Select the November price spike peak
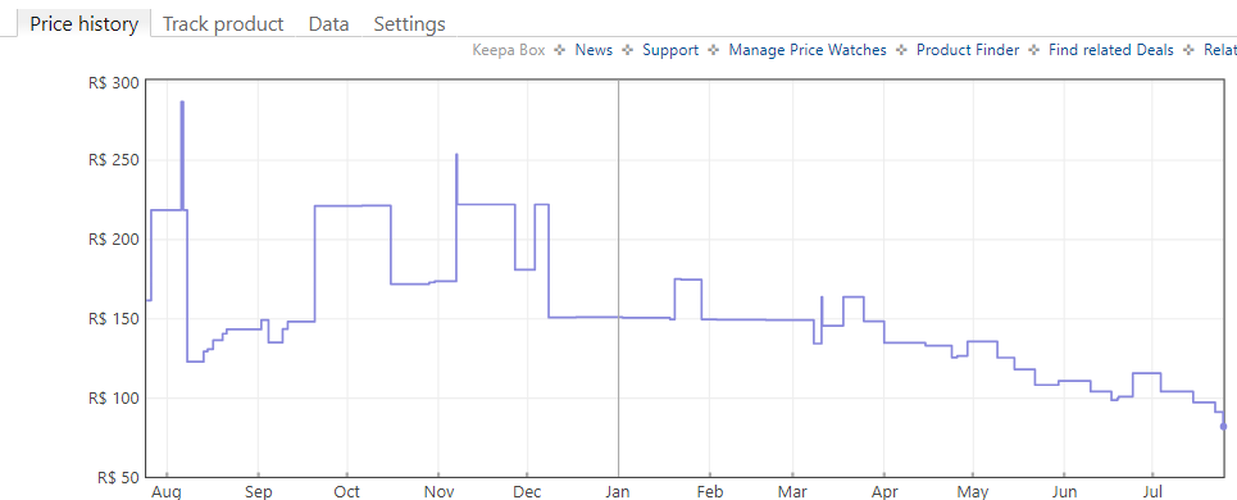This screenshot has height=500, width=1237. click(x=457, y=155)
